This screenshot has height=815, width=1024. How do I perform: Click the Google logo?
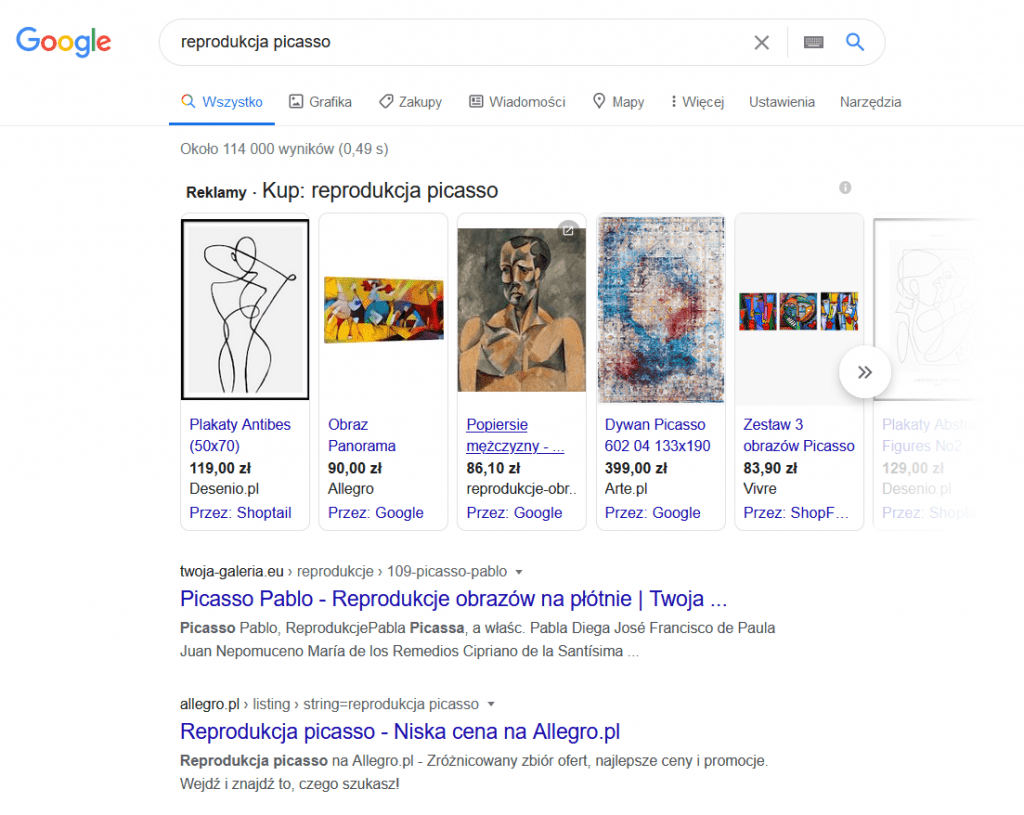63,42
